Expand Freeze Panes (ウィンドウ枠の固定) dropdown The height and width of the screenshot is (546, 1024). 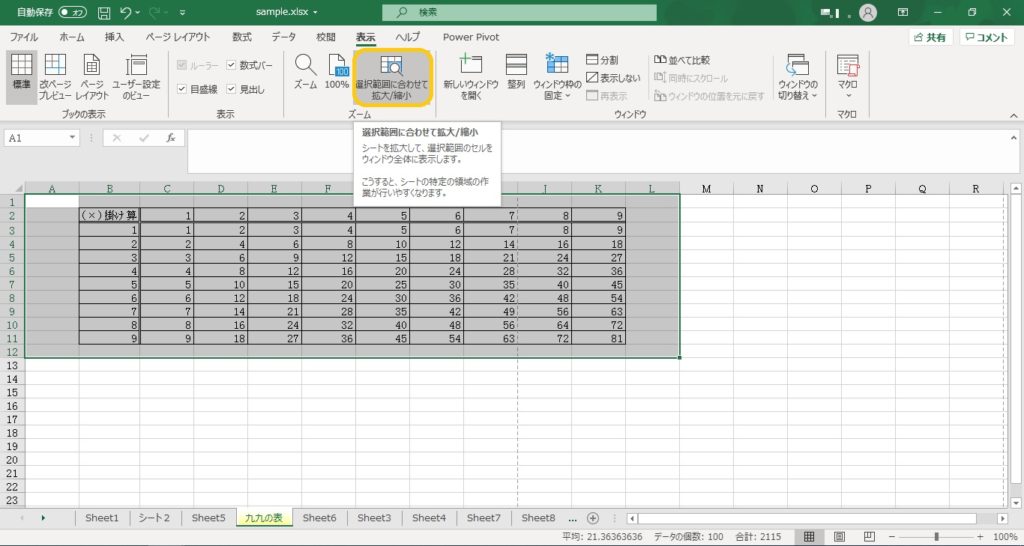point(557,77)
